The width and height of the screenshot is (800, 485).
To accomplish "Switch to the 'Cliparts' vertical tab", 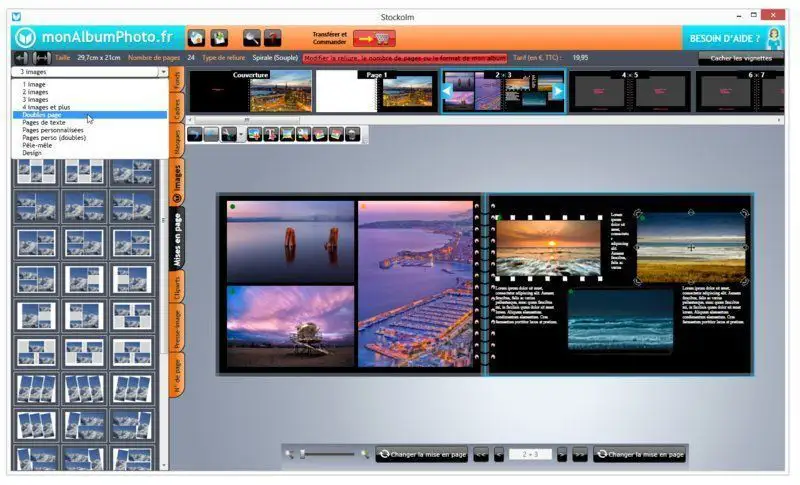I will [177, 287].
